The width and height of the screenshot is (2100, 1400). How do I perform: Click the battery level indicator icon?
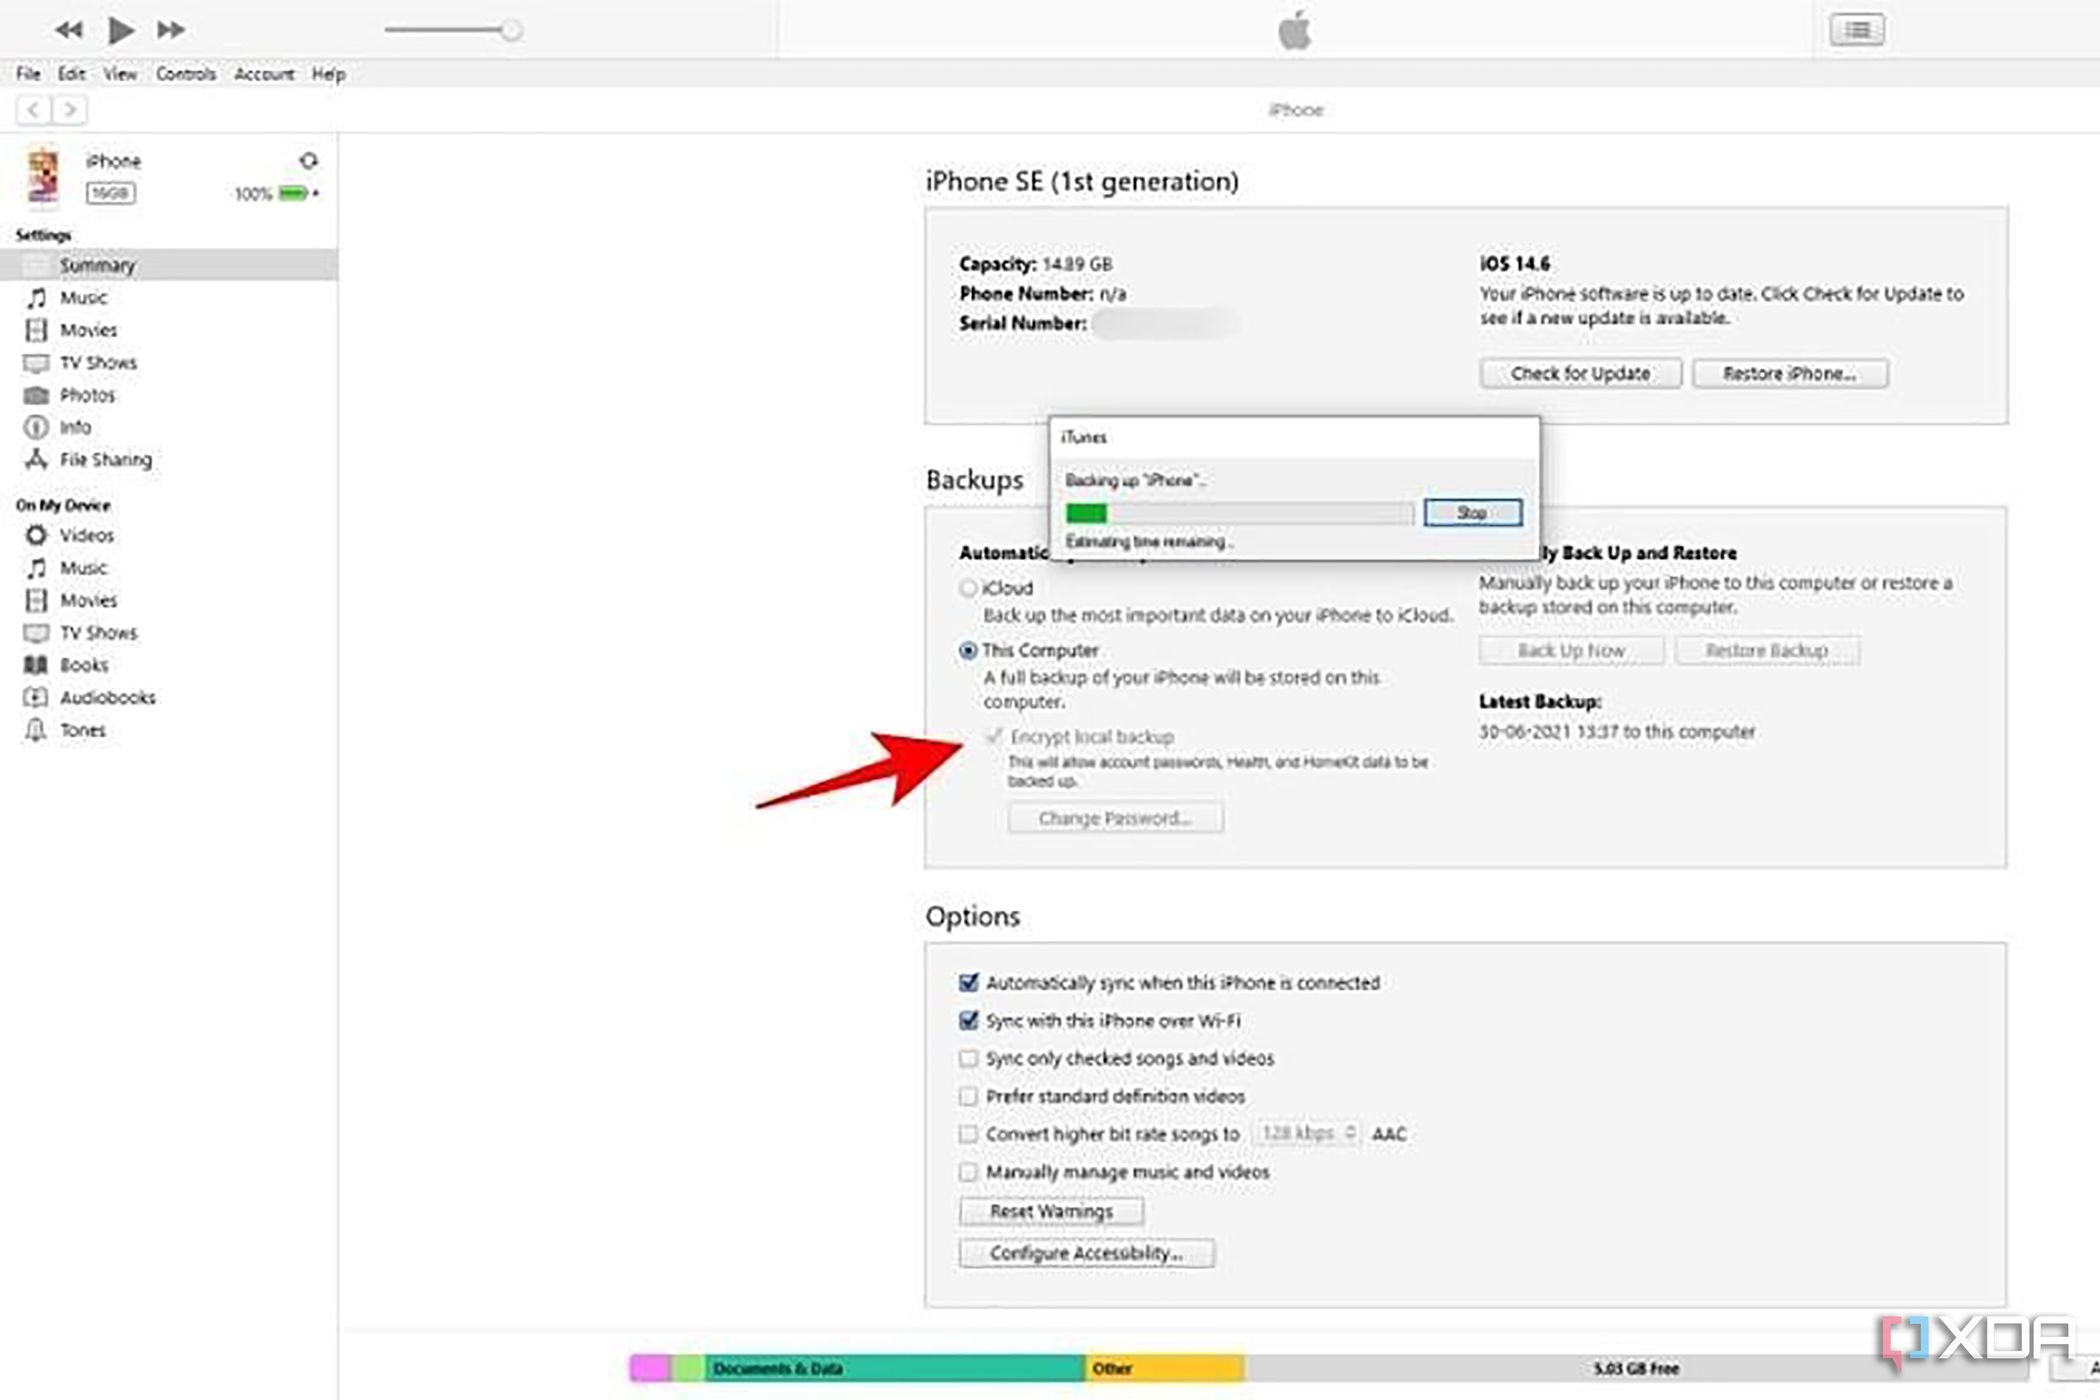point(293,193)
